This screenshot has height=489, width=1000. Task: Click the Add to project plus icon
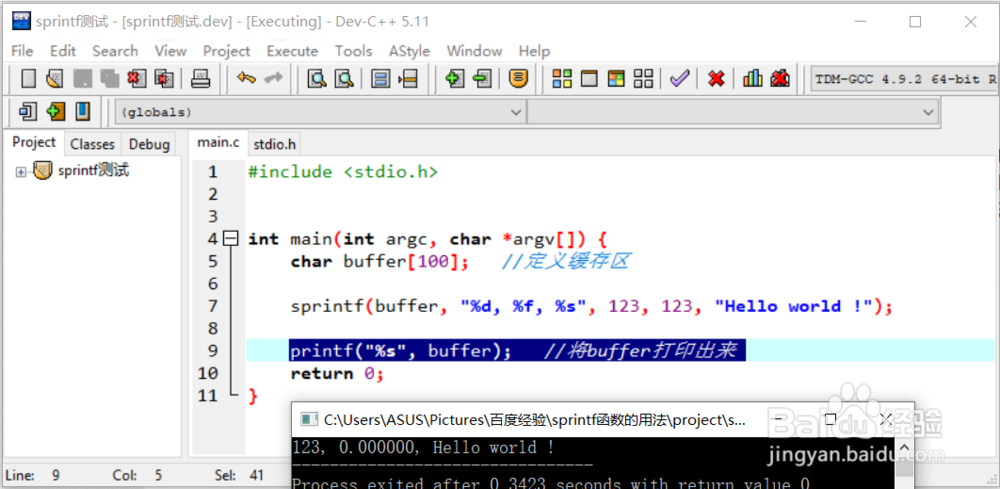point(455,79)
